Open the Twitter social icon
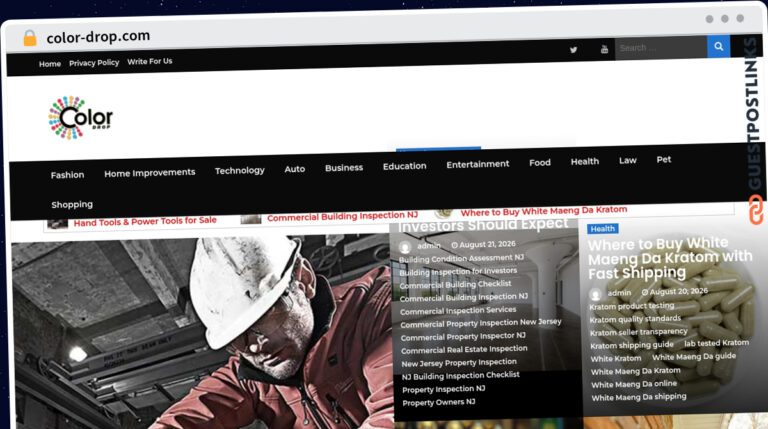Image resolution: width=768 pixels, height=429 pixels. click(573, 50)
